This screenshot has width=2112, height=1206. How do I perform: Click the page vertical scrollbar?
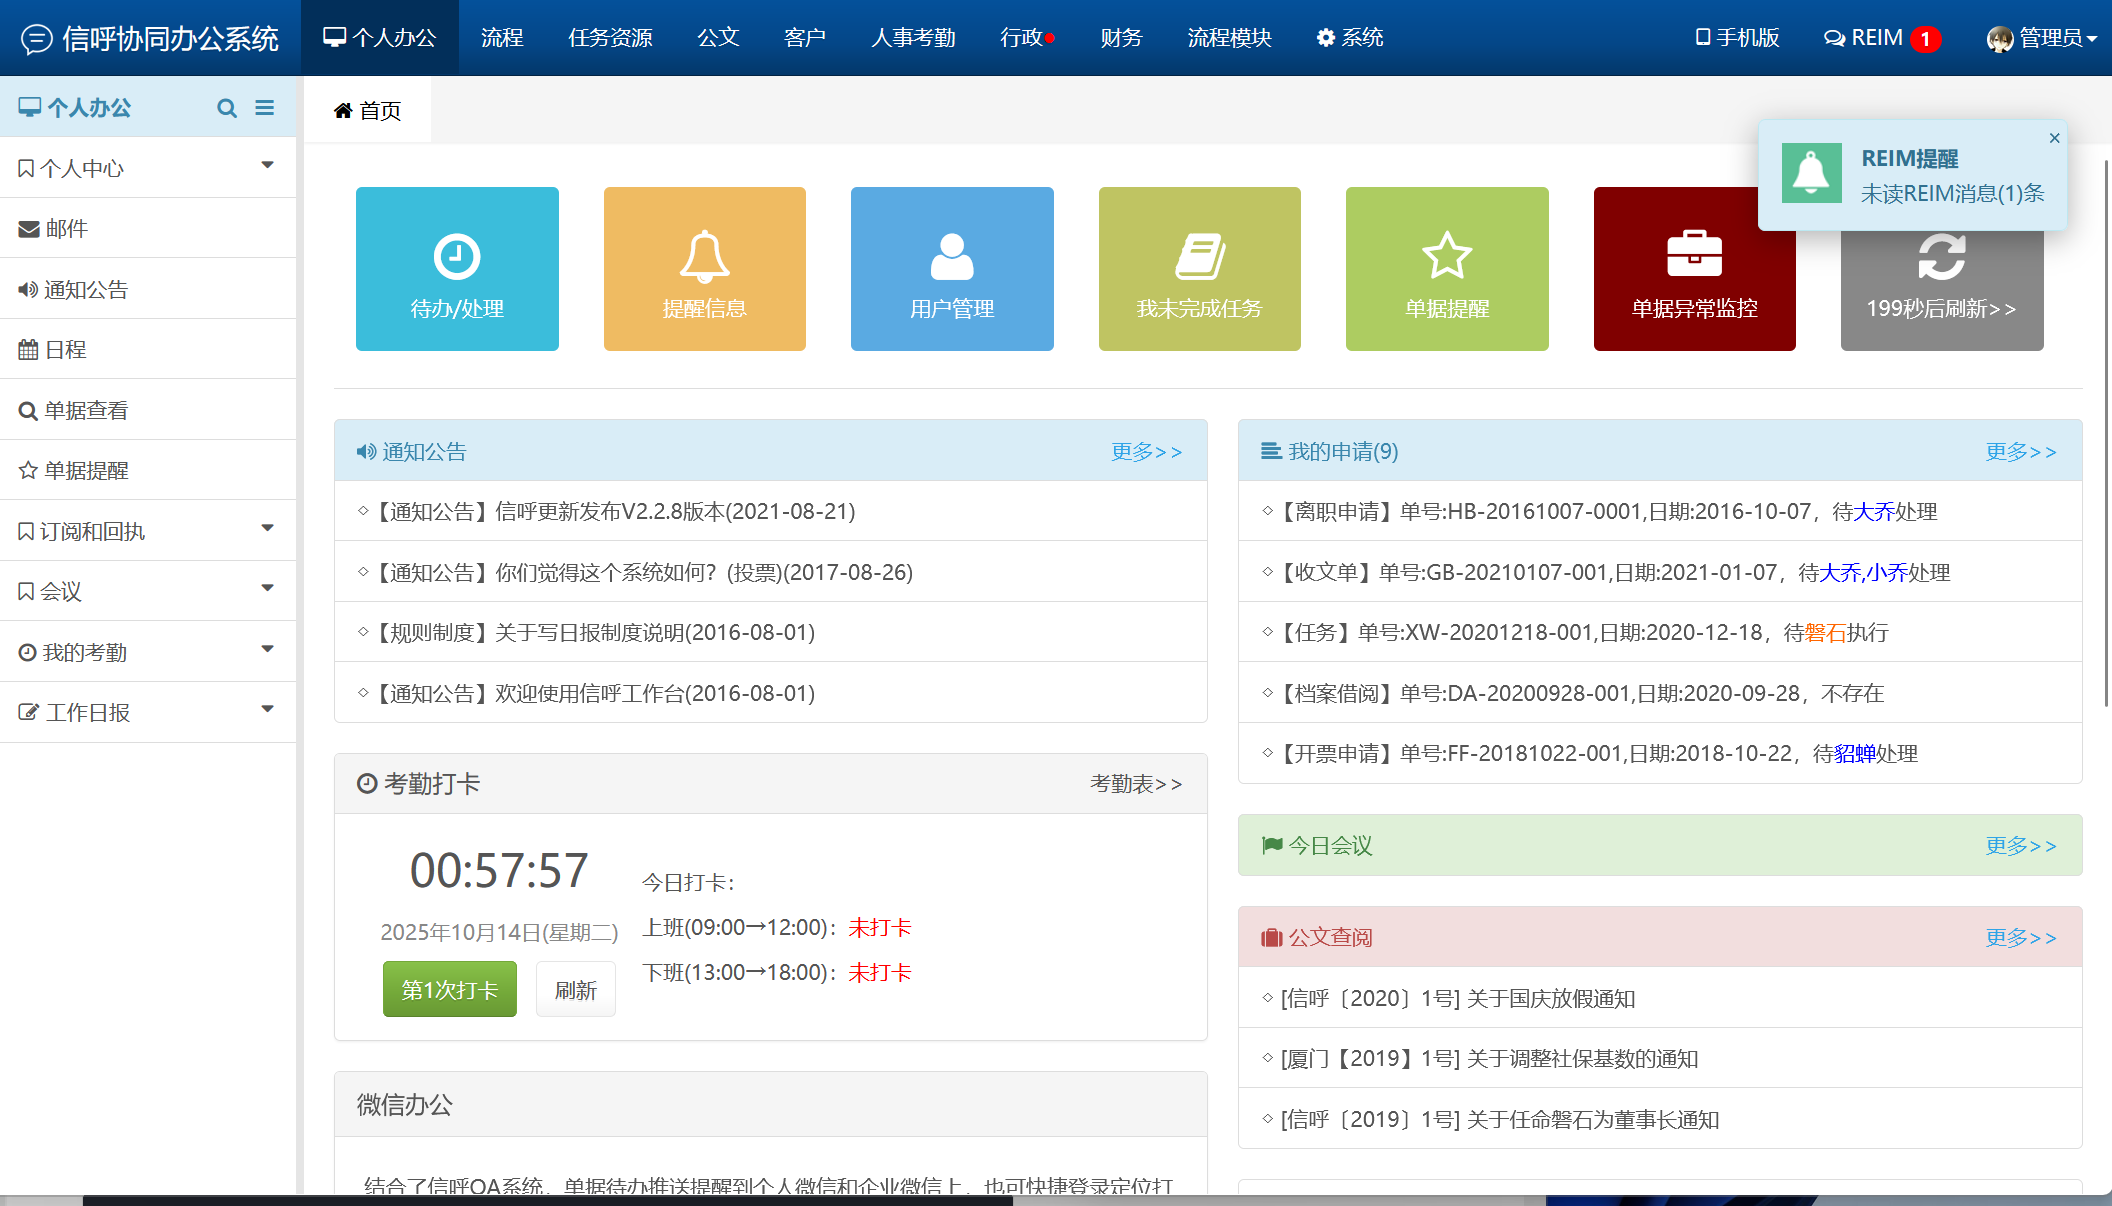[x=2106, y=430]
